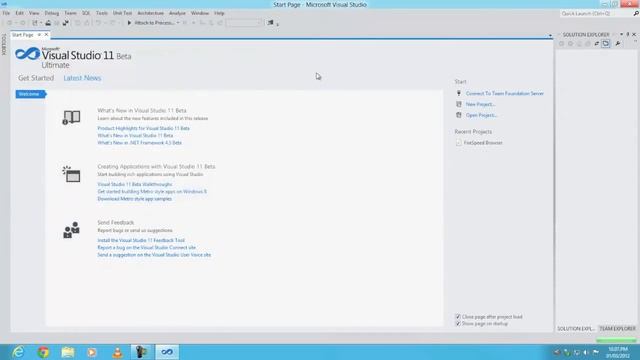Click the Redo toolbar icon
Screen dimensions: 640x360
[113, 23]
